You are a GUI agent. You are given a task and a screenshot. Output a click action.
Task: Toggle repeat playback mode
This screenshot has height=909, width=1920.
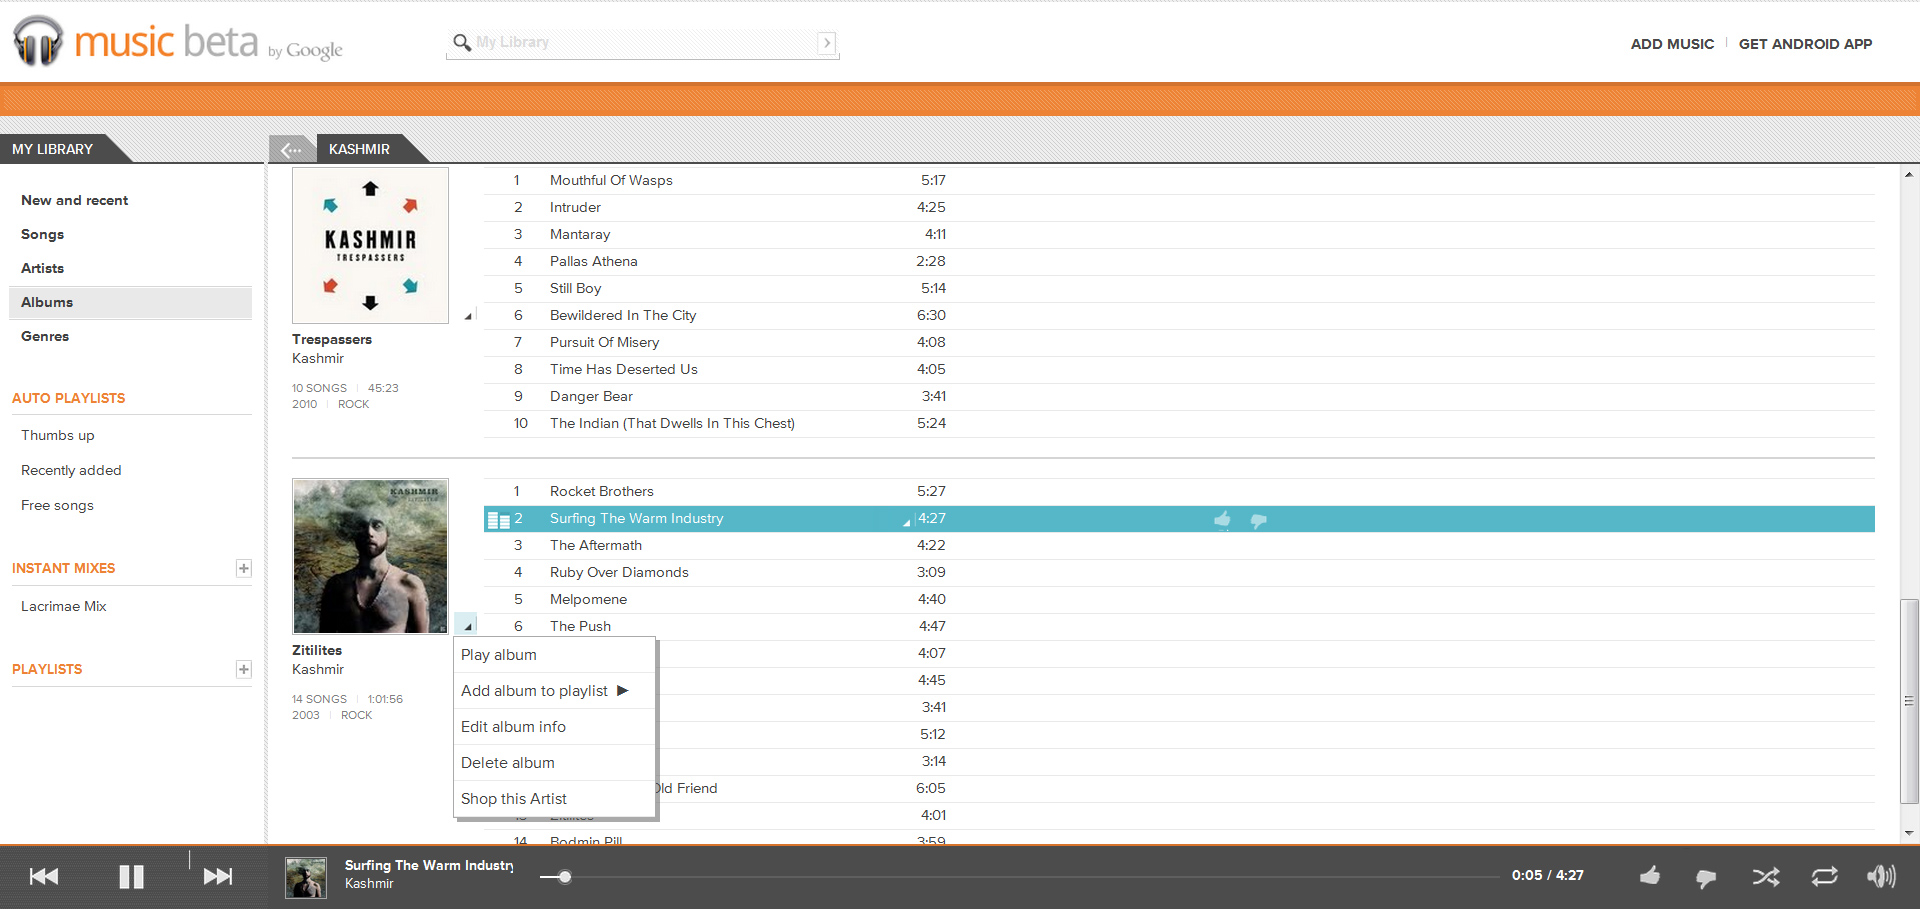pyautogui.click(x=1824, y=877)
